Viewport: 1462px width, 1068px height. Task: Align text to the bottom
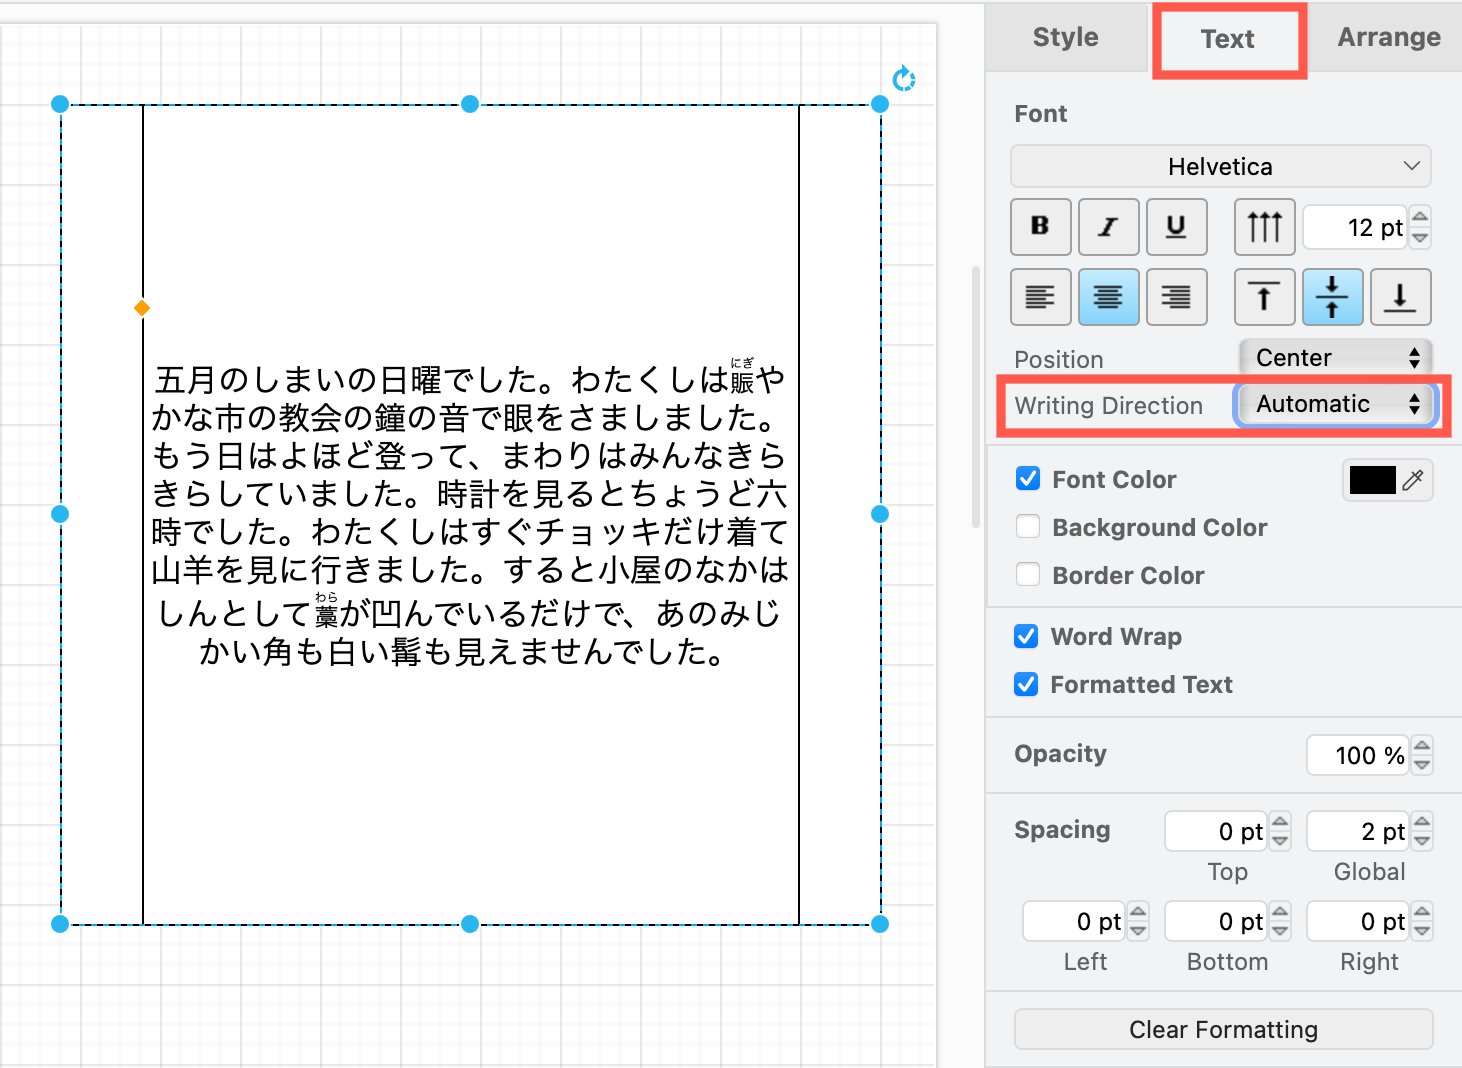click(x=1400, y=297)
